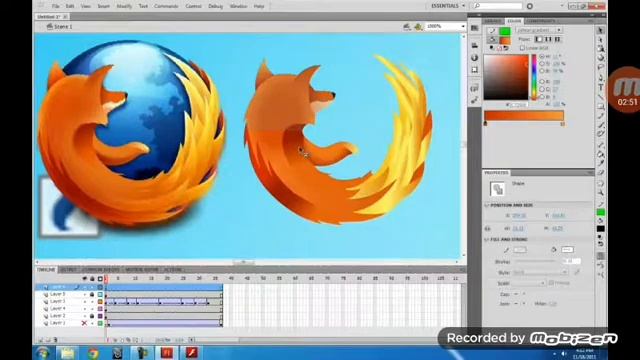Select the Eraser tool
This screenshot has height=360, width=640.
coord(600,173)
